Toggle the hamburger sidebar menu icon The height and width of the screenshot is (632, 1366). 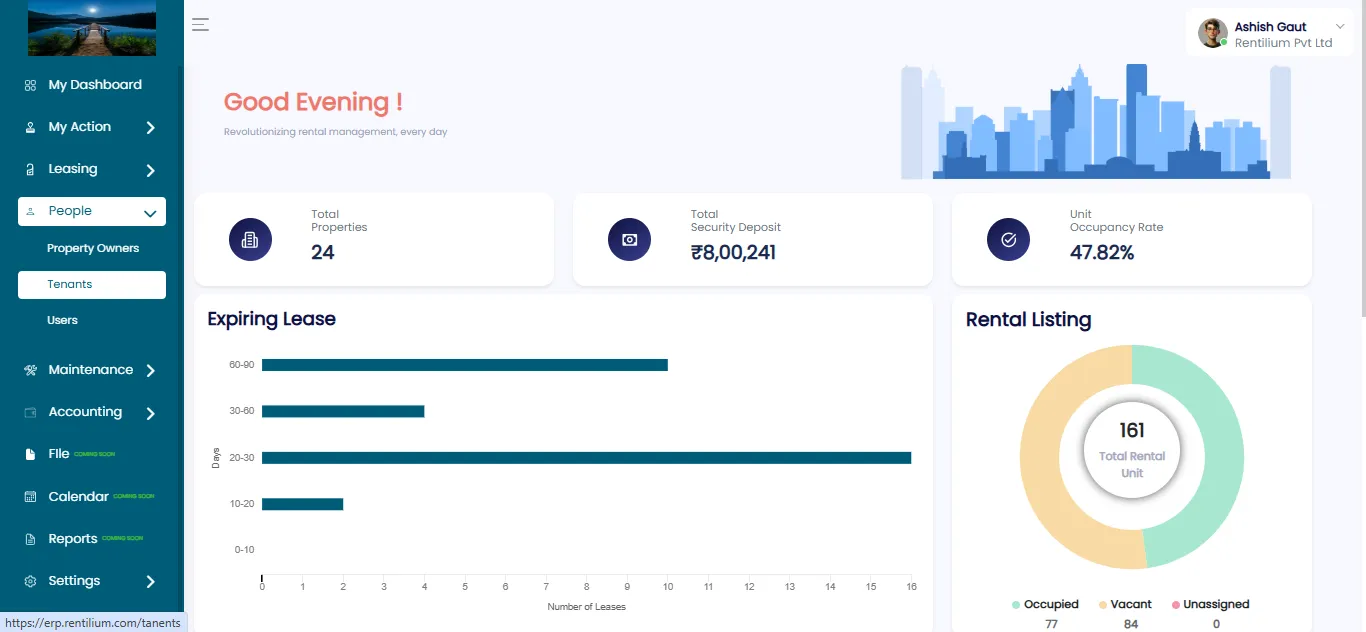[x=200, y=25]
